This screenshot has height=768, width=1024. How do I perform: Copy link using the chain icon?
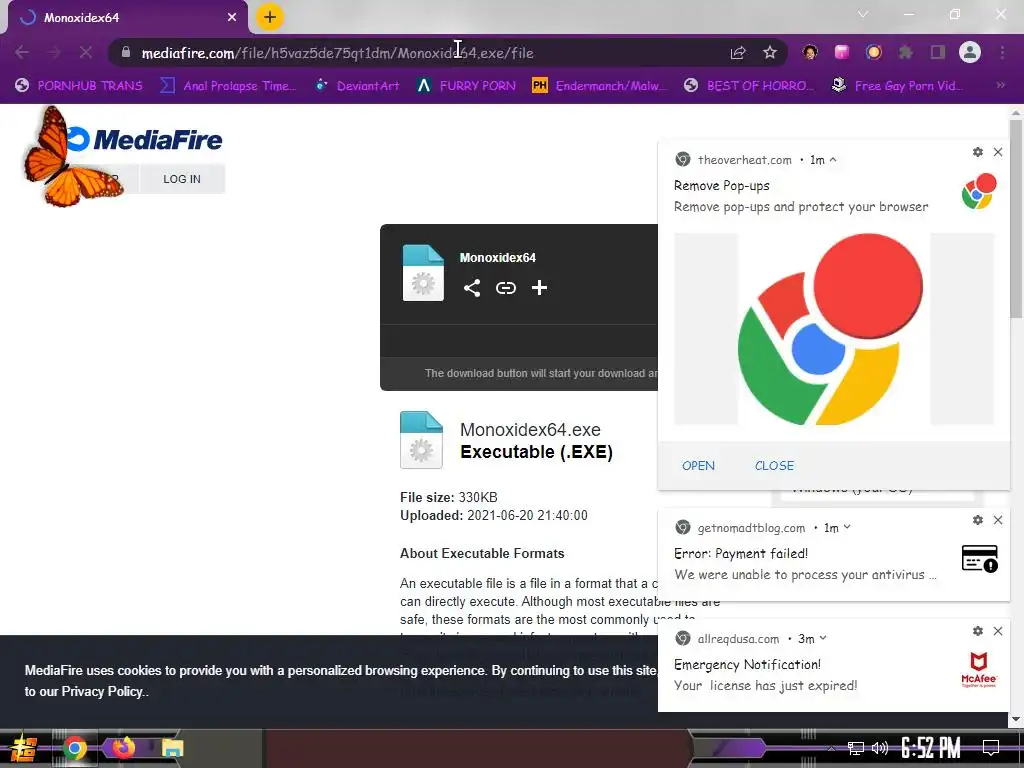(505, 288)
